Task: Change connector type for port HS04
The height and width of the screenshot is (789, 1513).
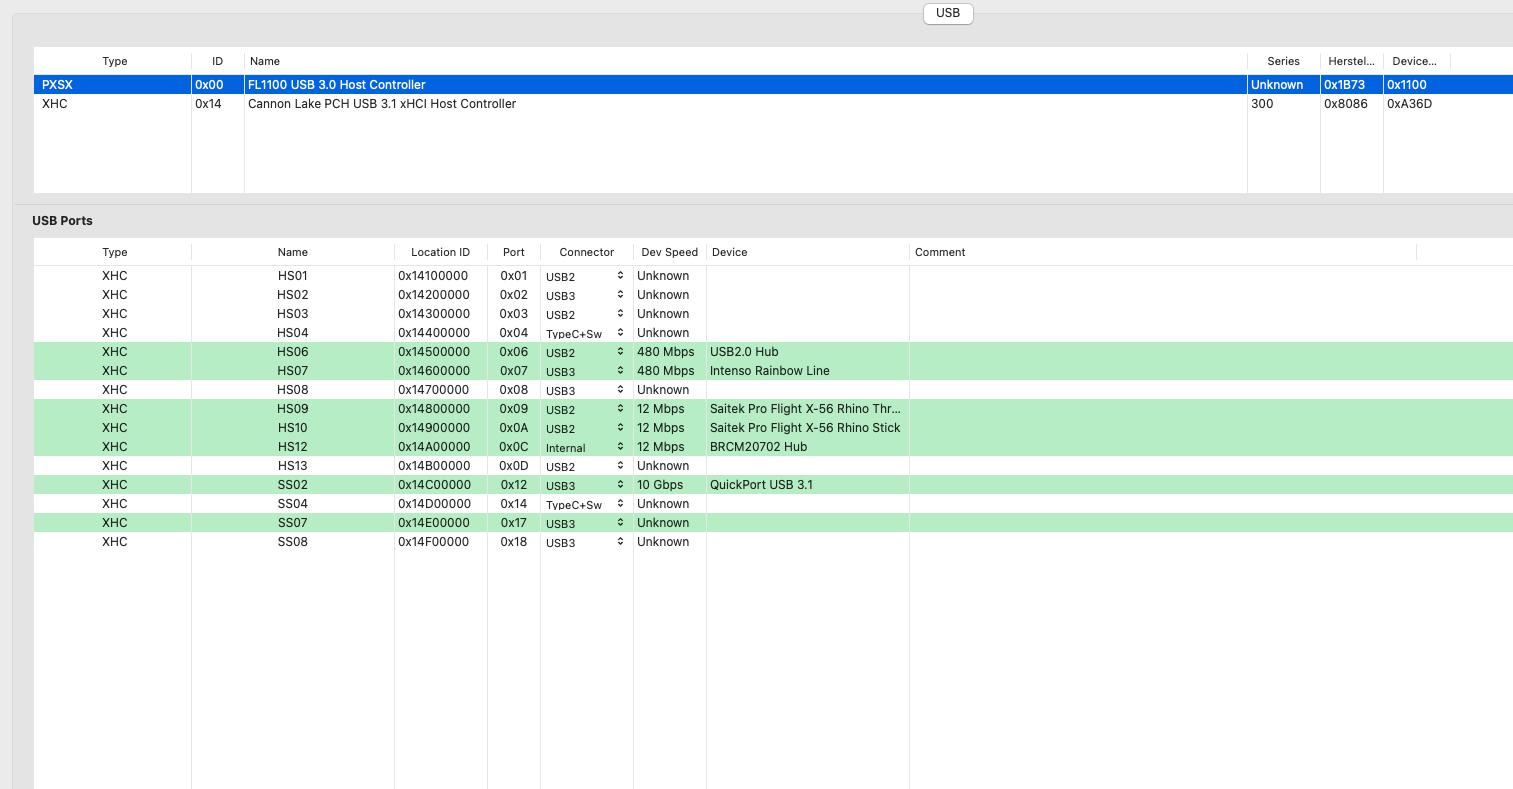Action: point(586,333)
